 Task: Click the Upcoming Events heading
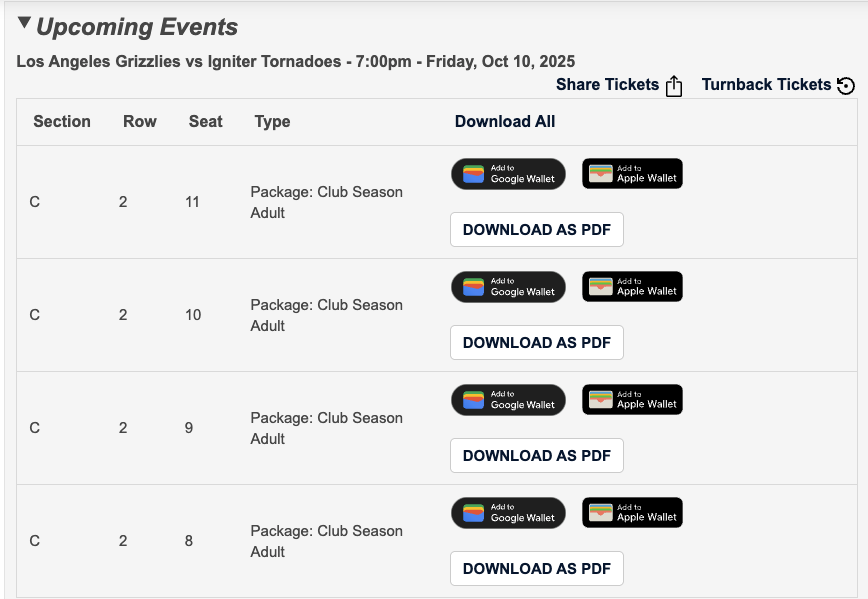click(x=137, y=27)
